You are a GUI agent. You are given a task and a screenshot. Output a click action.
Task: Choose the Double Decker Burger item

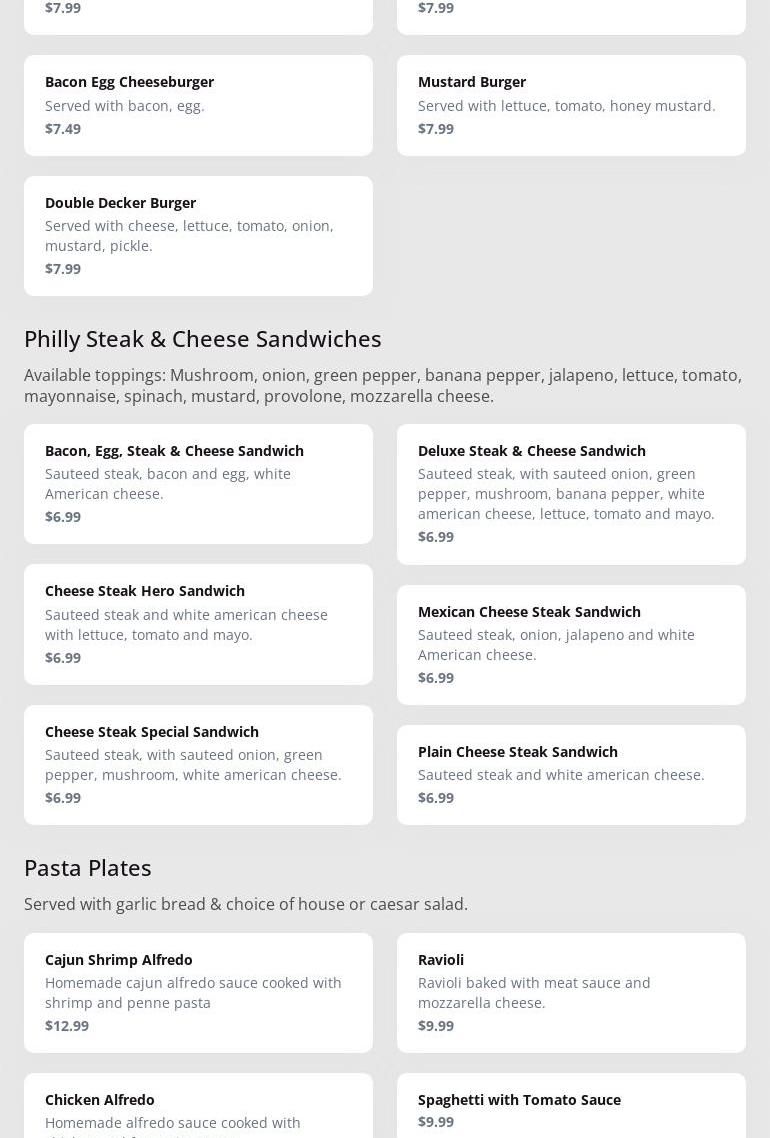point(198,236)
